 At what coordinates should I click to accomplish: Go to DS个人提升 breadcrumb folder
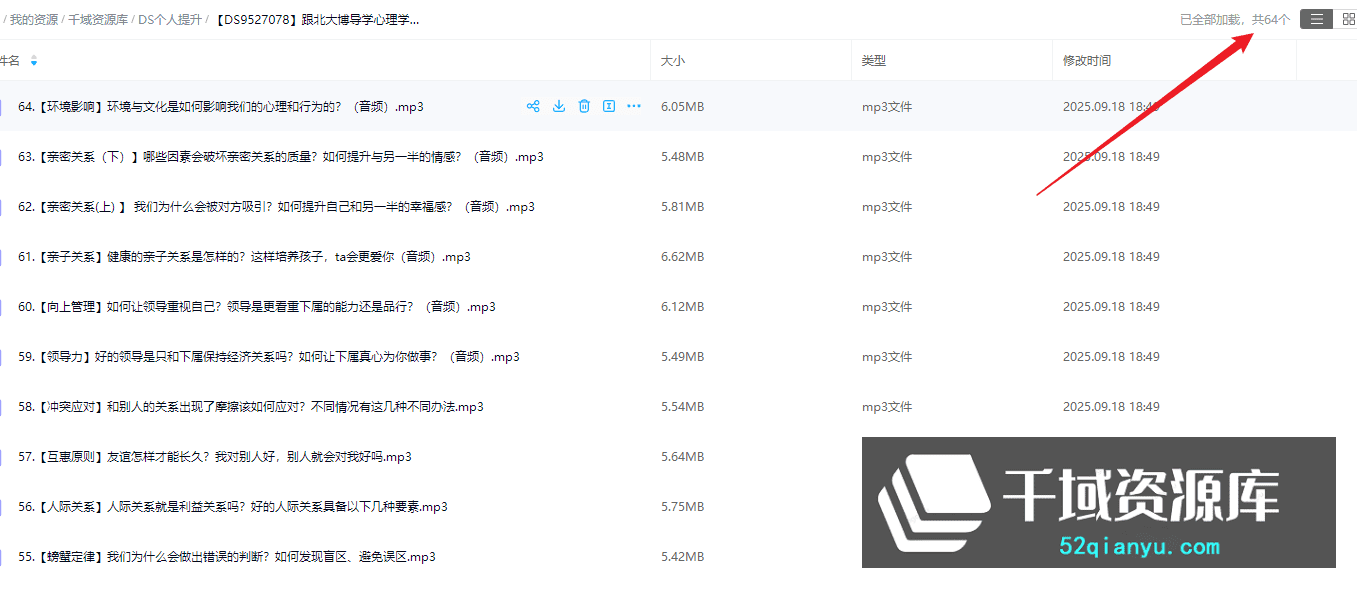click(x=169, y=19)
